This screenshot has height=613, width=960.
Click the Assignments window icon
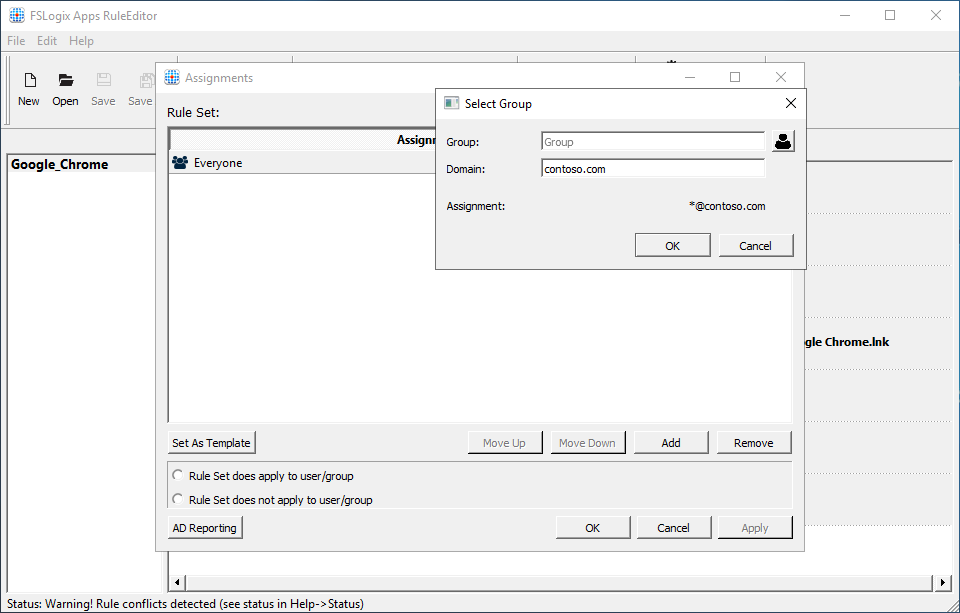pos(172,77)
